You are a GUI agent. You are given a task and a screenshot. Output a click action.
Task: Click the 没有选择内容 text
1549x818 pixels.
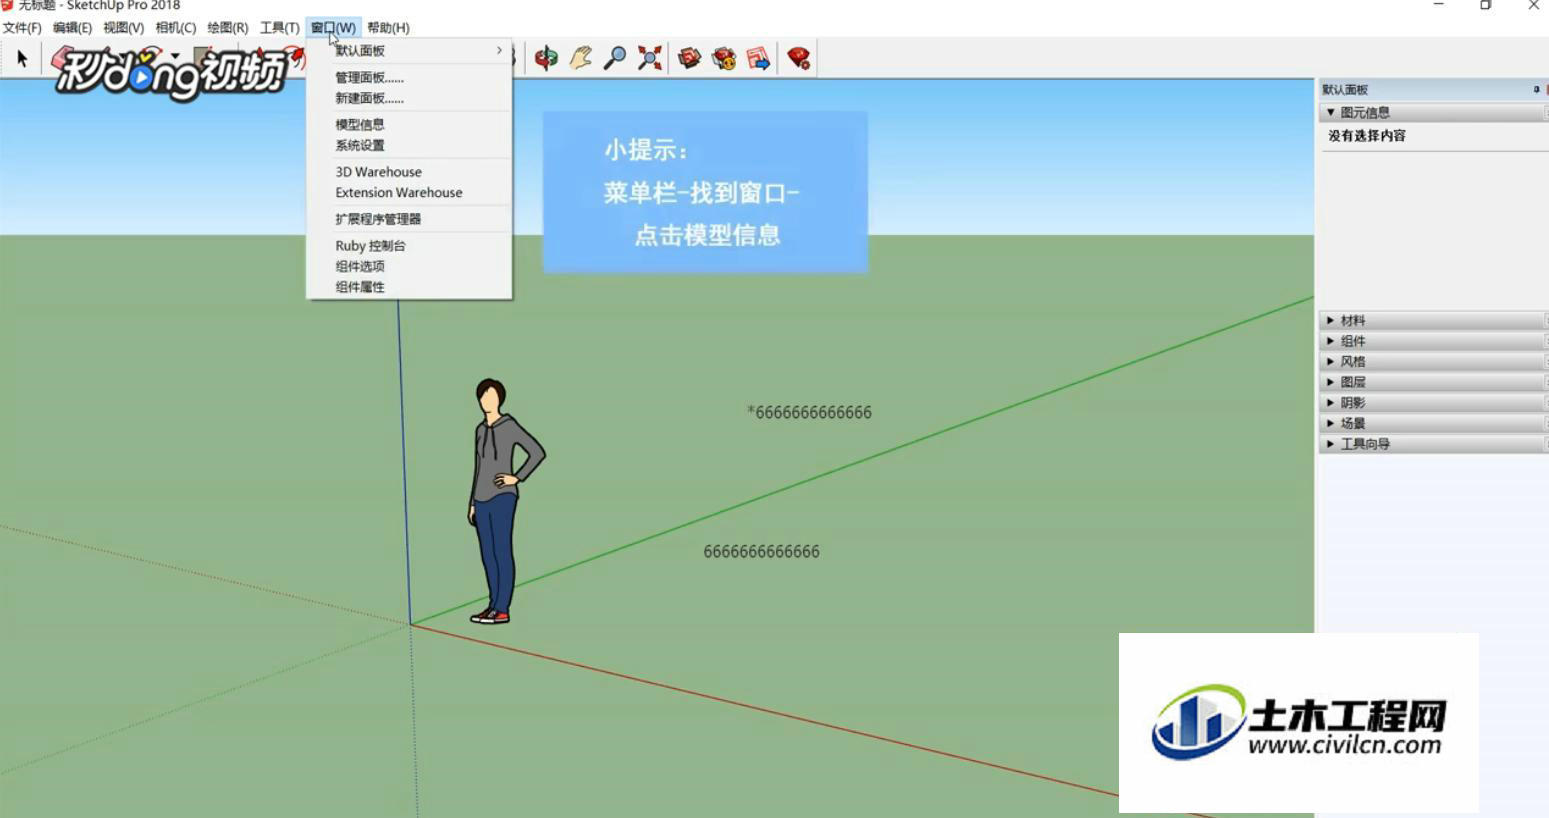click(x=1367, y=136)
